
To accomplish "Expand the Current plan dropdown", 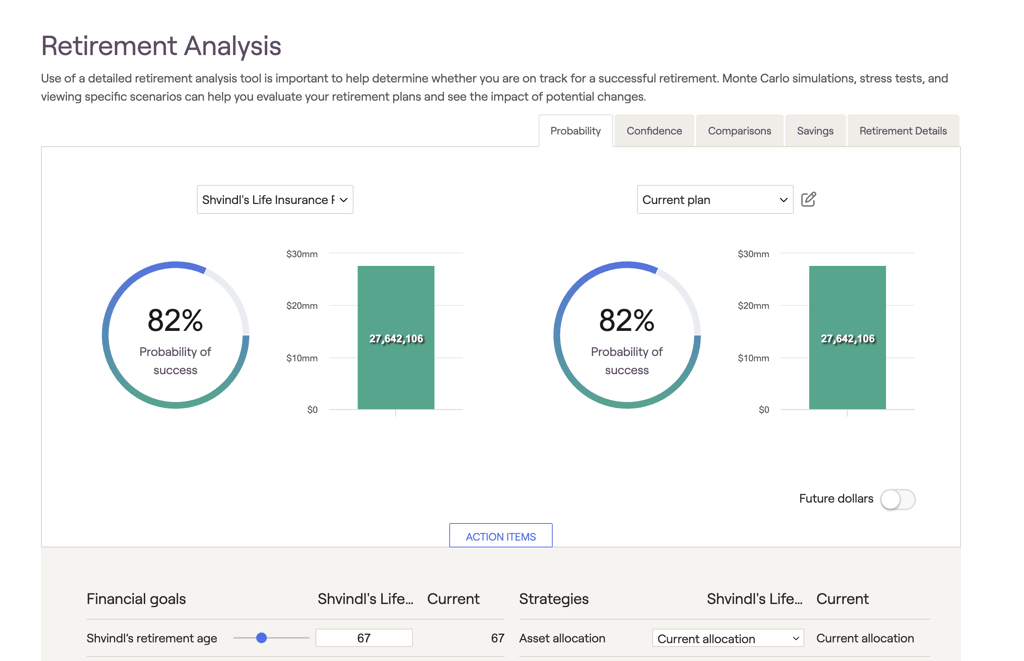I will [x=714, y=200].
